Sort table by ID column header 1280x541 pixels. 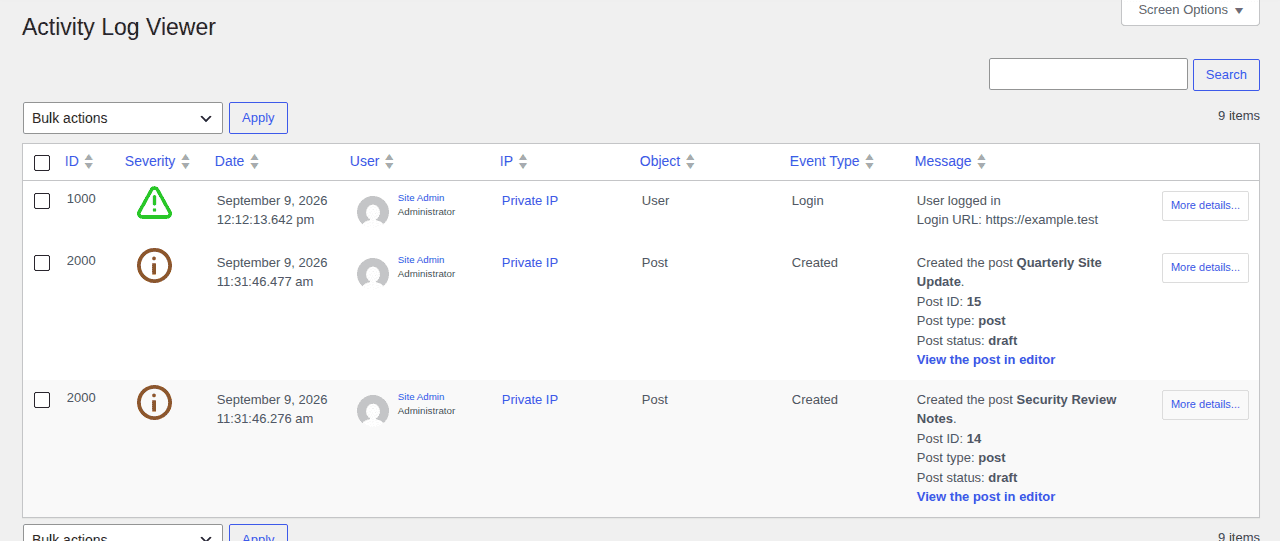72,161
